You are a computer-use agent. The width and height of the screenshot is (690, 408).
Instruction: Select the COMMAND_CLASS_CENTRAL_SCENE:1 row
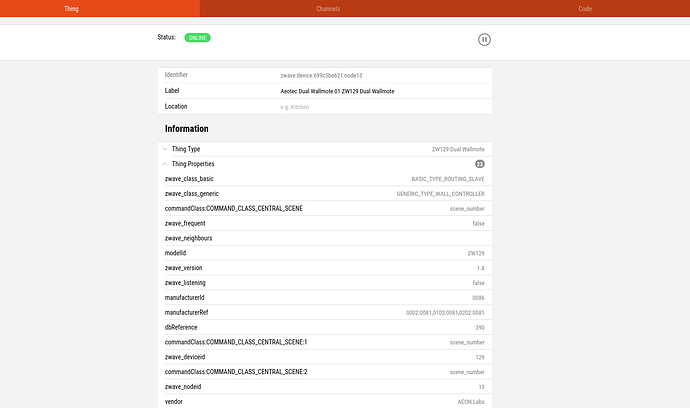325,342
